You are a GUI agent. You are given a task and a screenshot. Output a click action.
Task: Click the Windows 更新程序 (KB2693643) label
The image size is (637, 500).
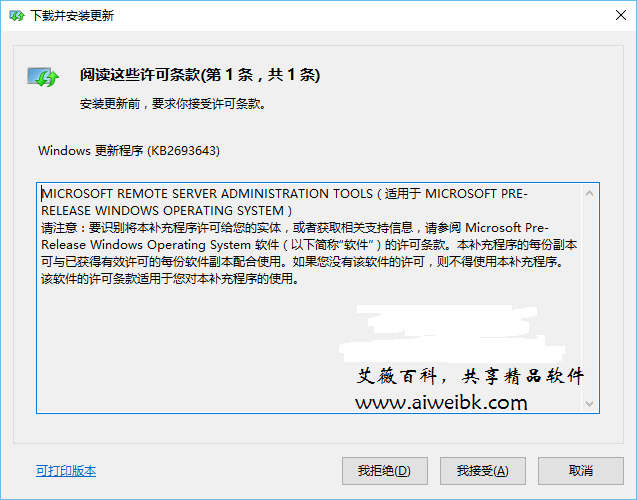tap(129, 151)
